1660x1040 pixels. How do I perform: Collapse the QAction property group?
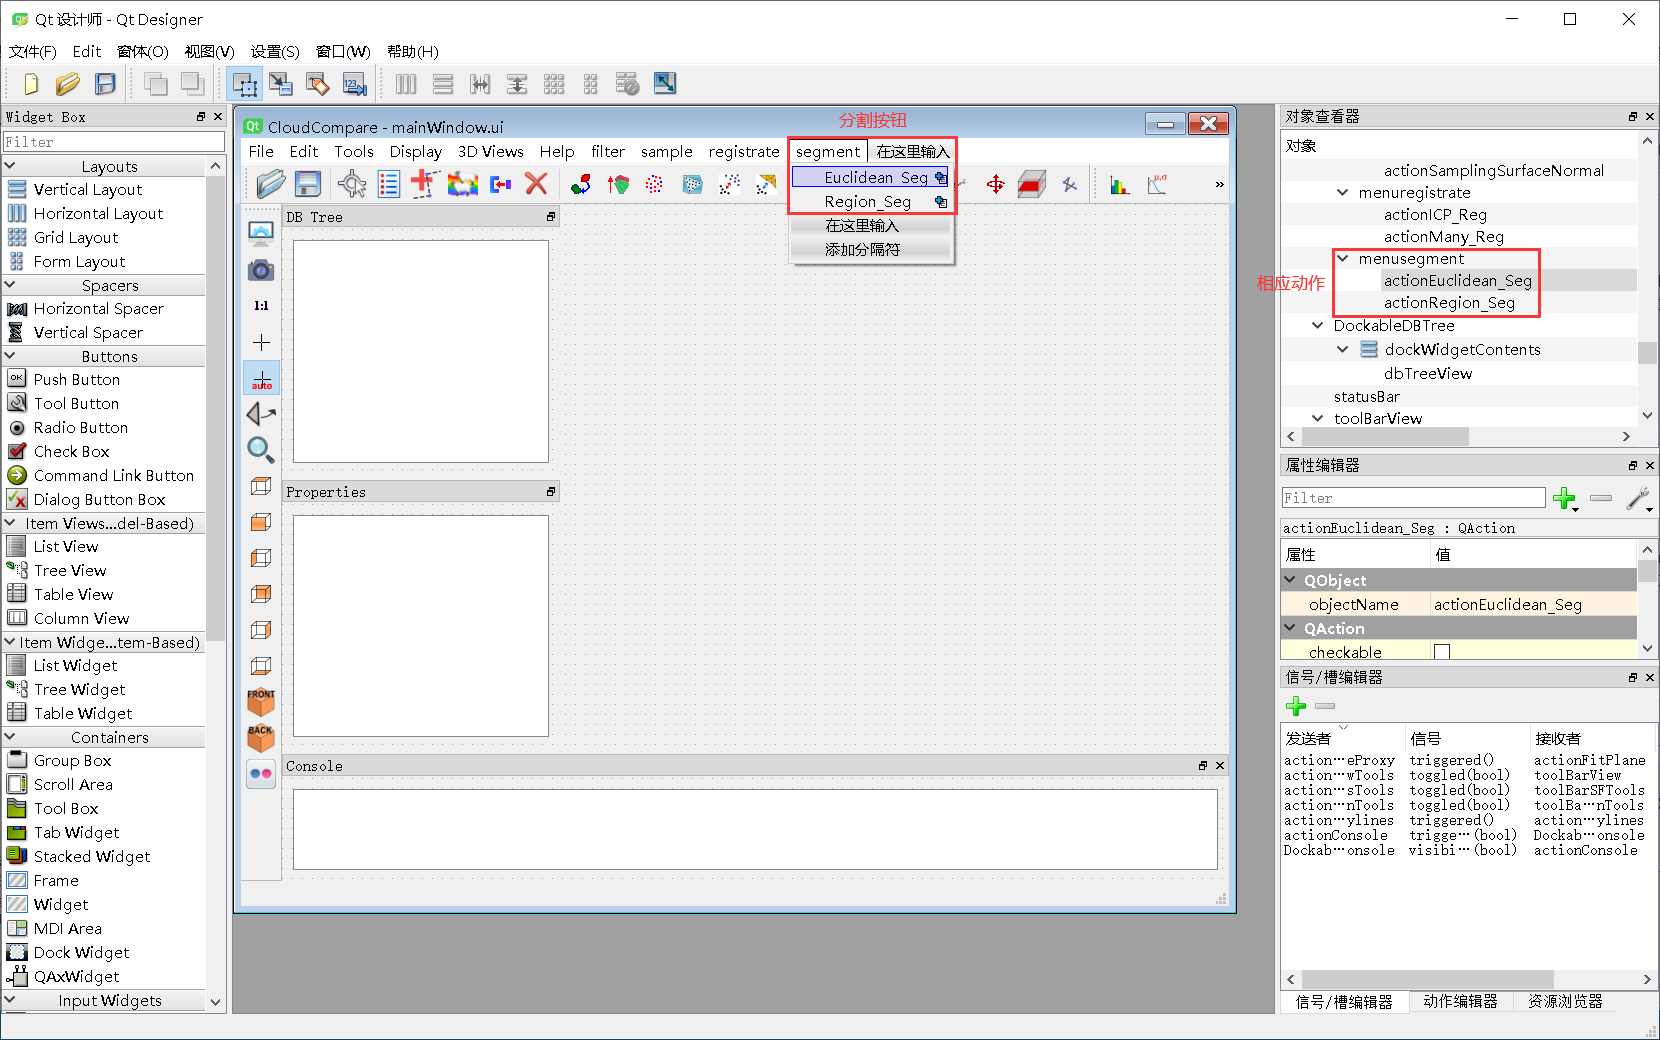click(x=1291, y=628)
